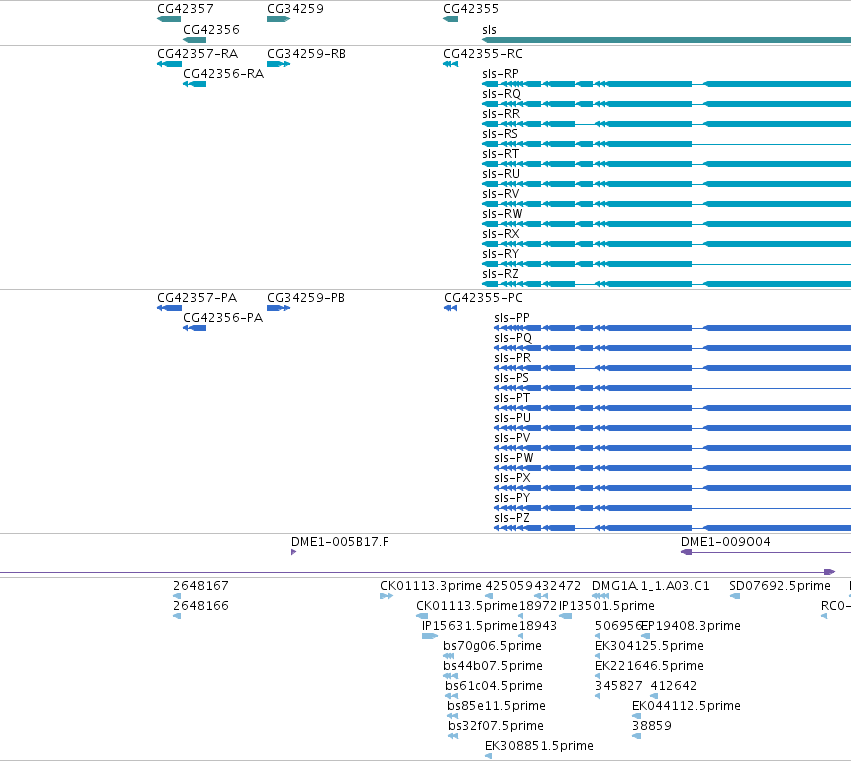The image size is (851, 761).
Task: Select the CG42357-PA protein label
Action: coord(197,298)
